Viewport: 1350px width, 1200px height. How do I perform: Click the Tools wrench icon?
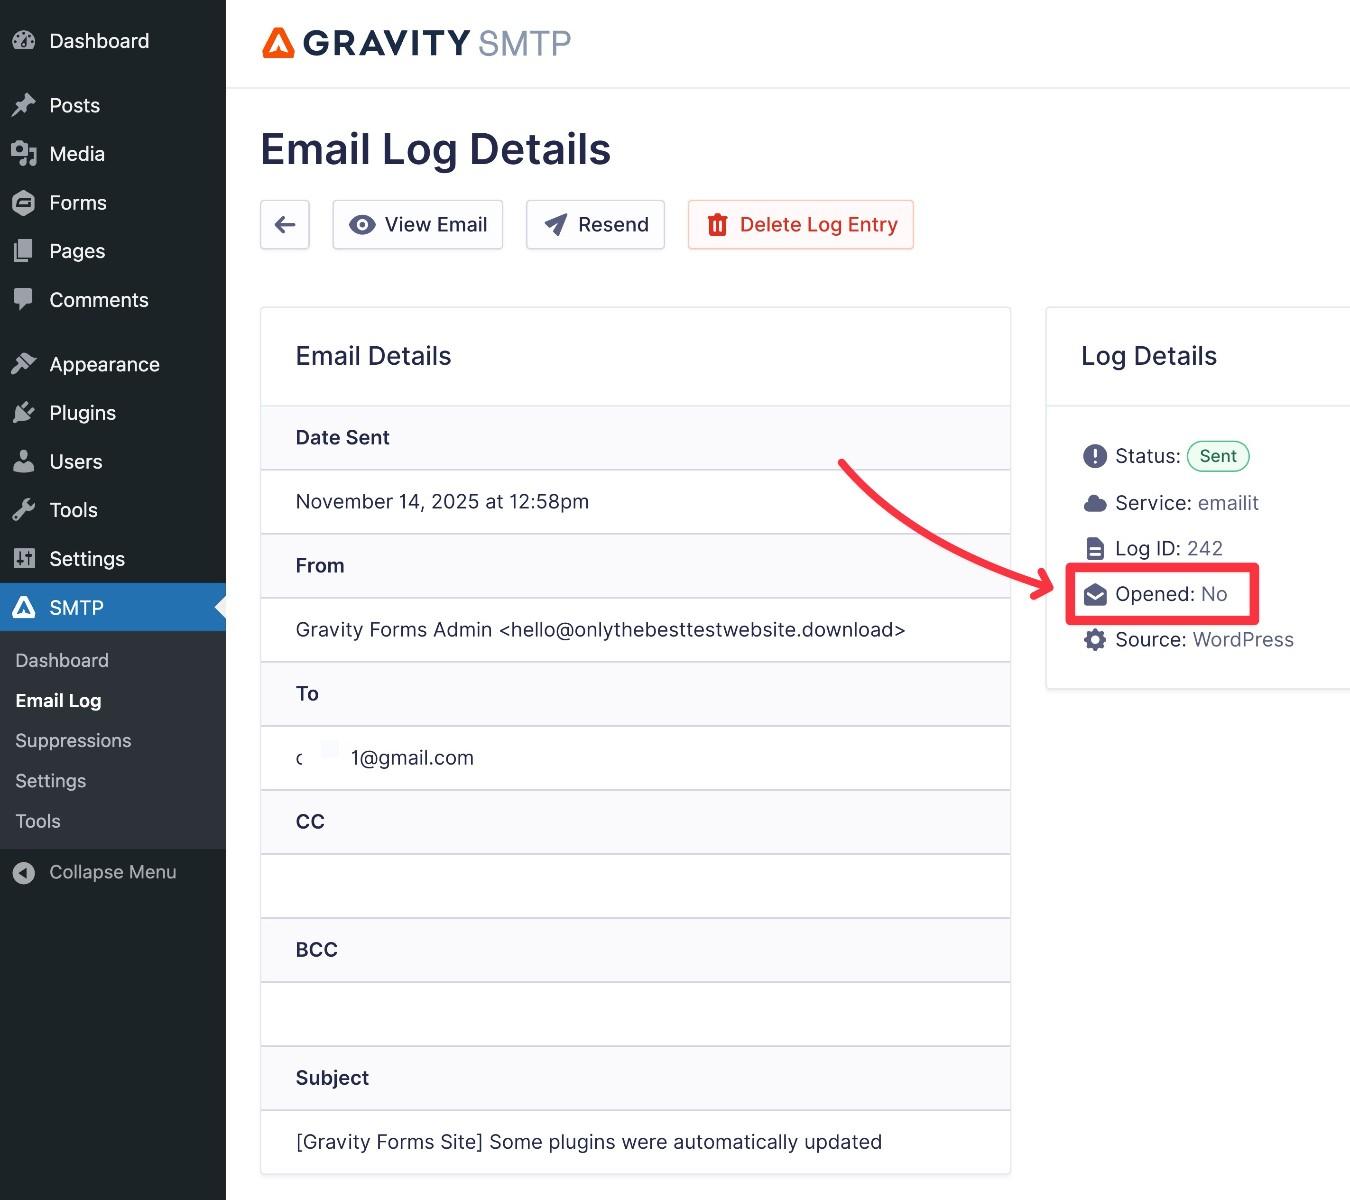click(x=23, y=510)
